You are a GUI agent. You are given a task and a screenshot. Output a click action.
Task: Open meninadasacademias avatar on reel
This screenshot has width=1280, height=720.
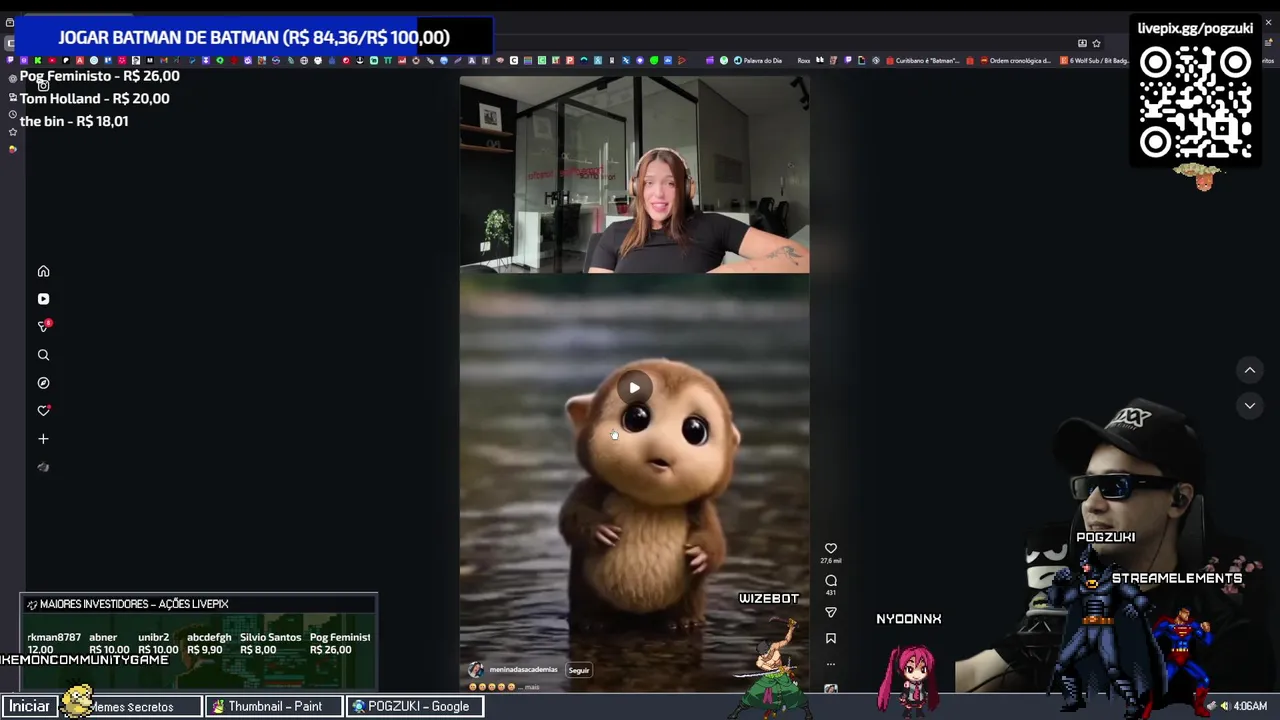click(x=476, y=670)
